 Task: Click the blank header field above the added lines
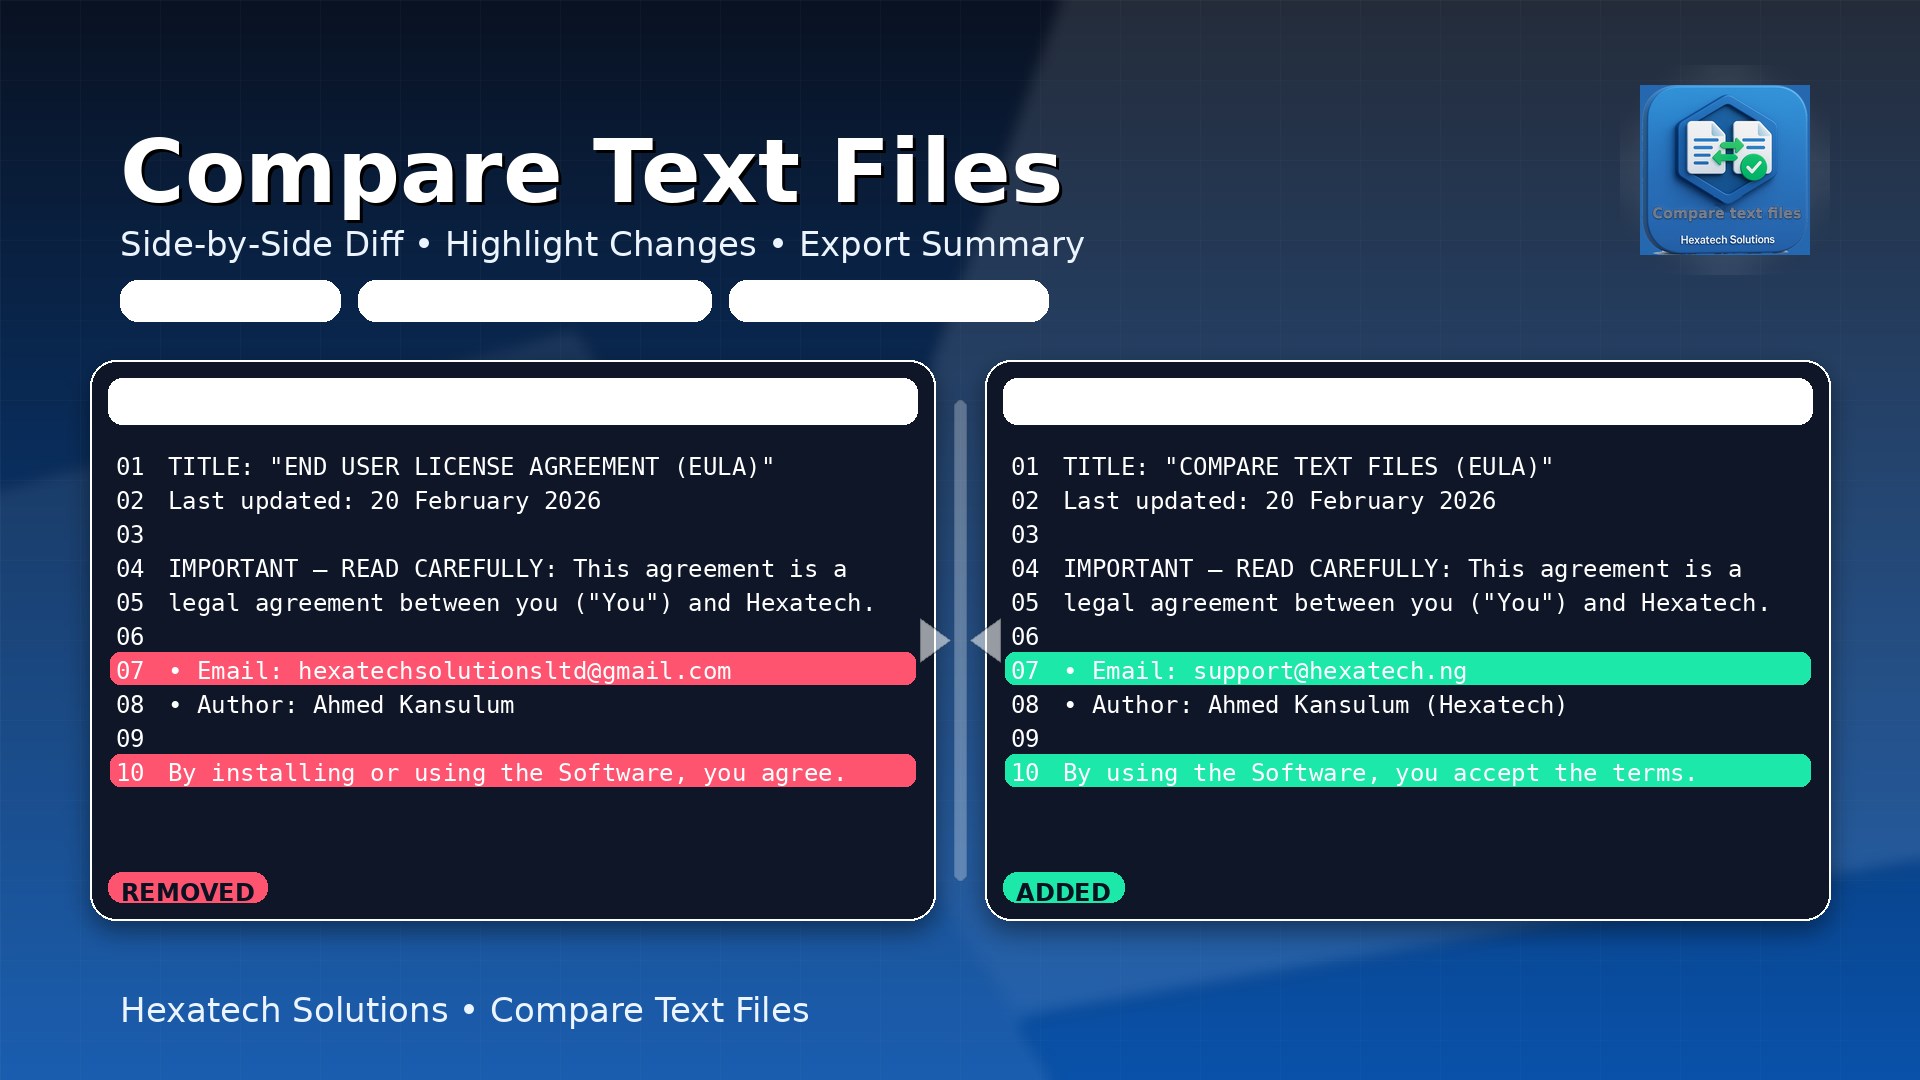(x=1407, y=401)
